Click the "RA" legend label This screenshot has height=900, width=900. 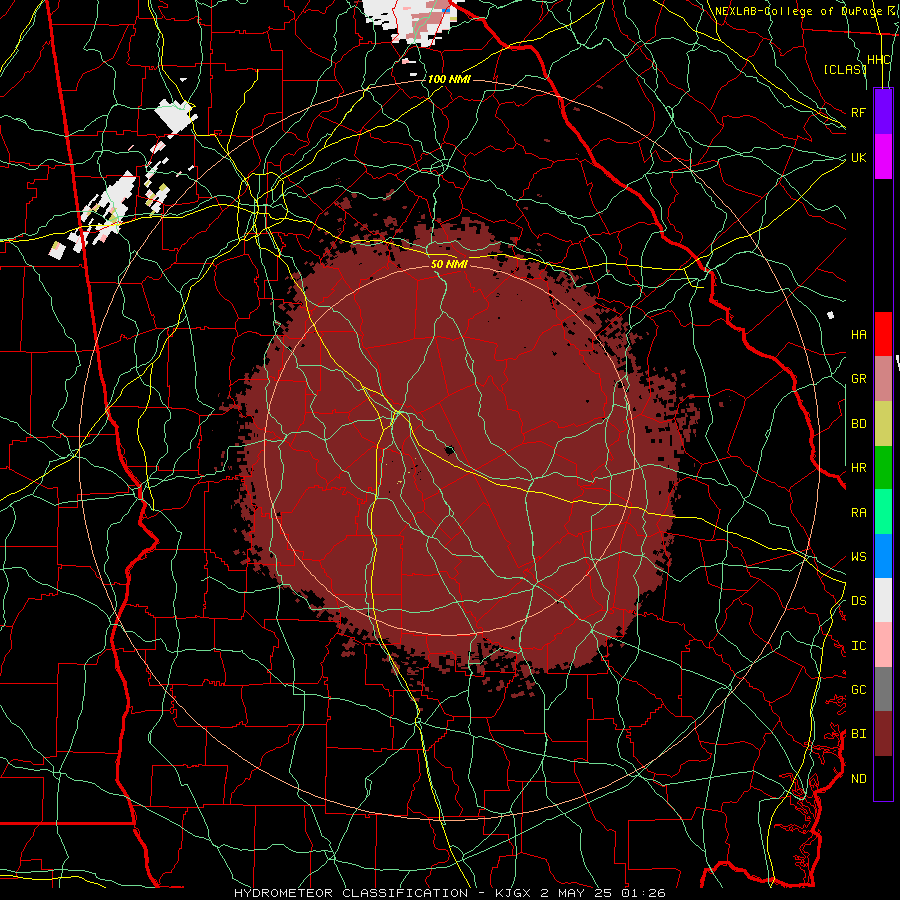click(x=859, y=513)
